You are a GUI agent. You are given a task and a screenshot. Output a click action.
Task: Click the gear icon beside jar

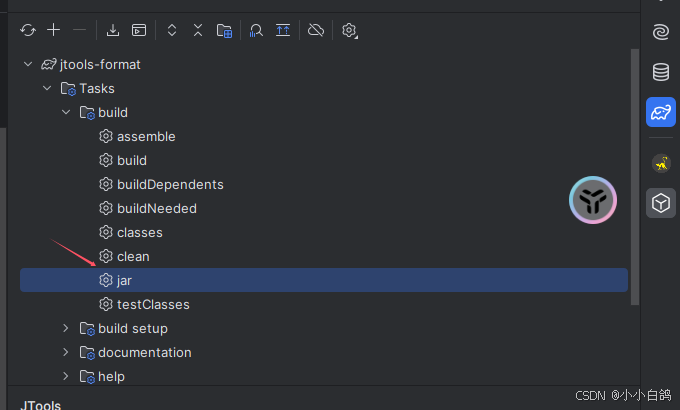pyautogui.click(x=106, y=280)
